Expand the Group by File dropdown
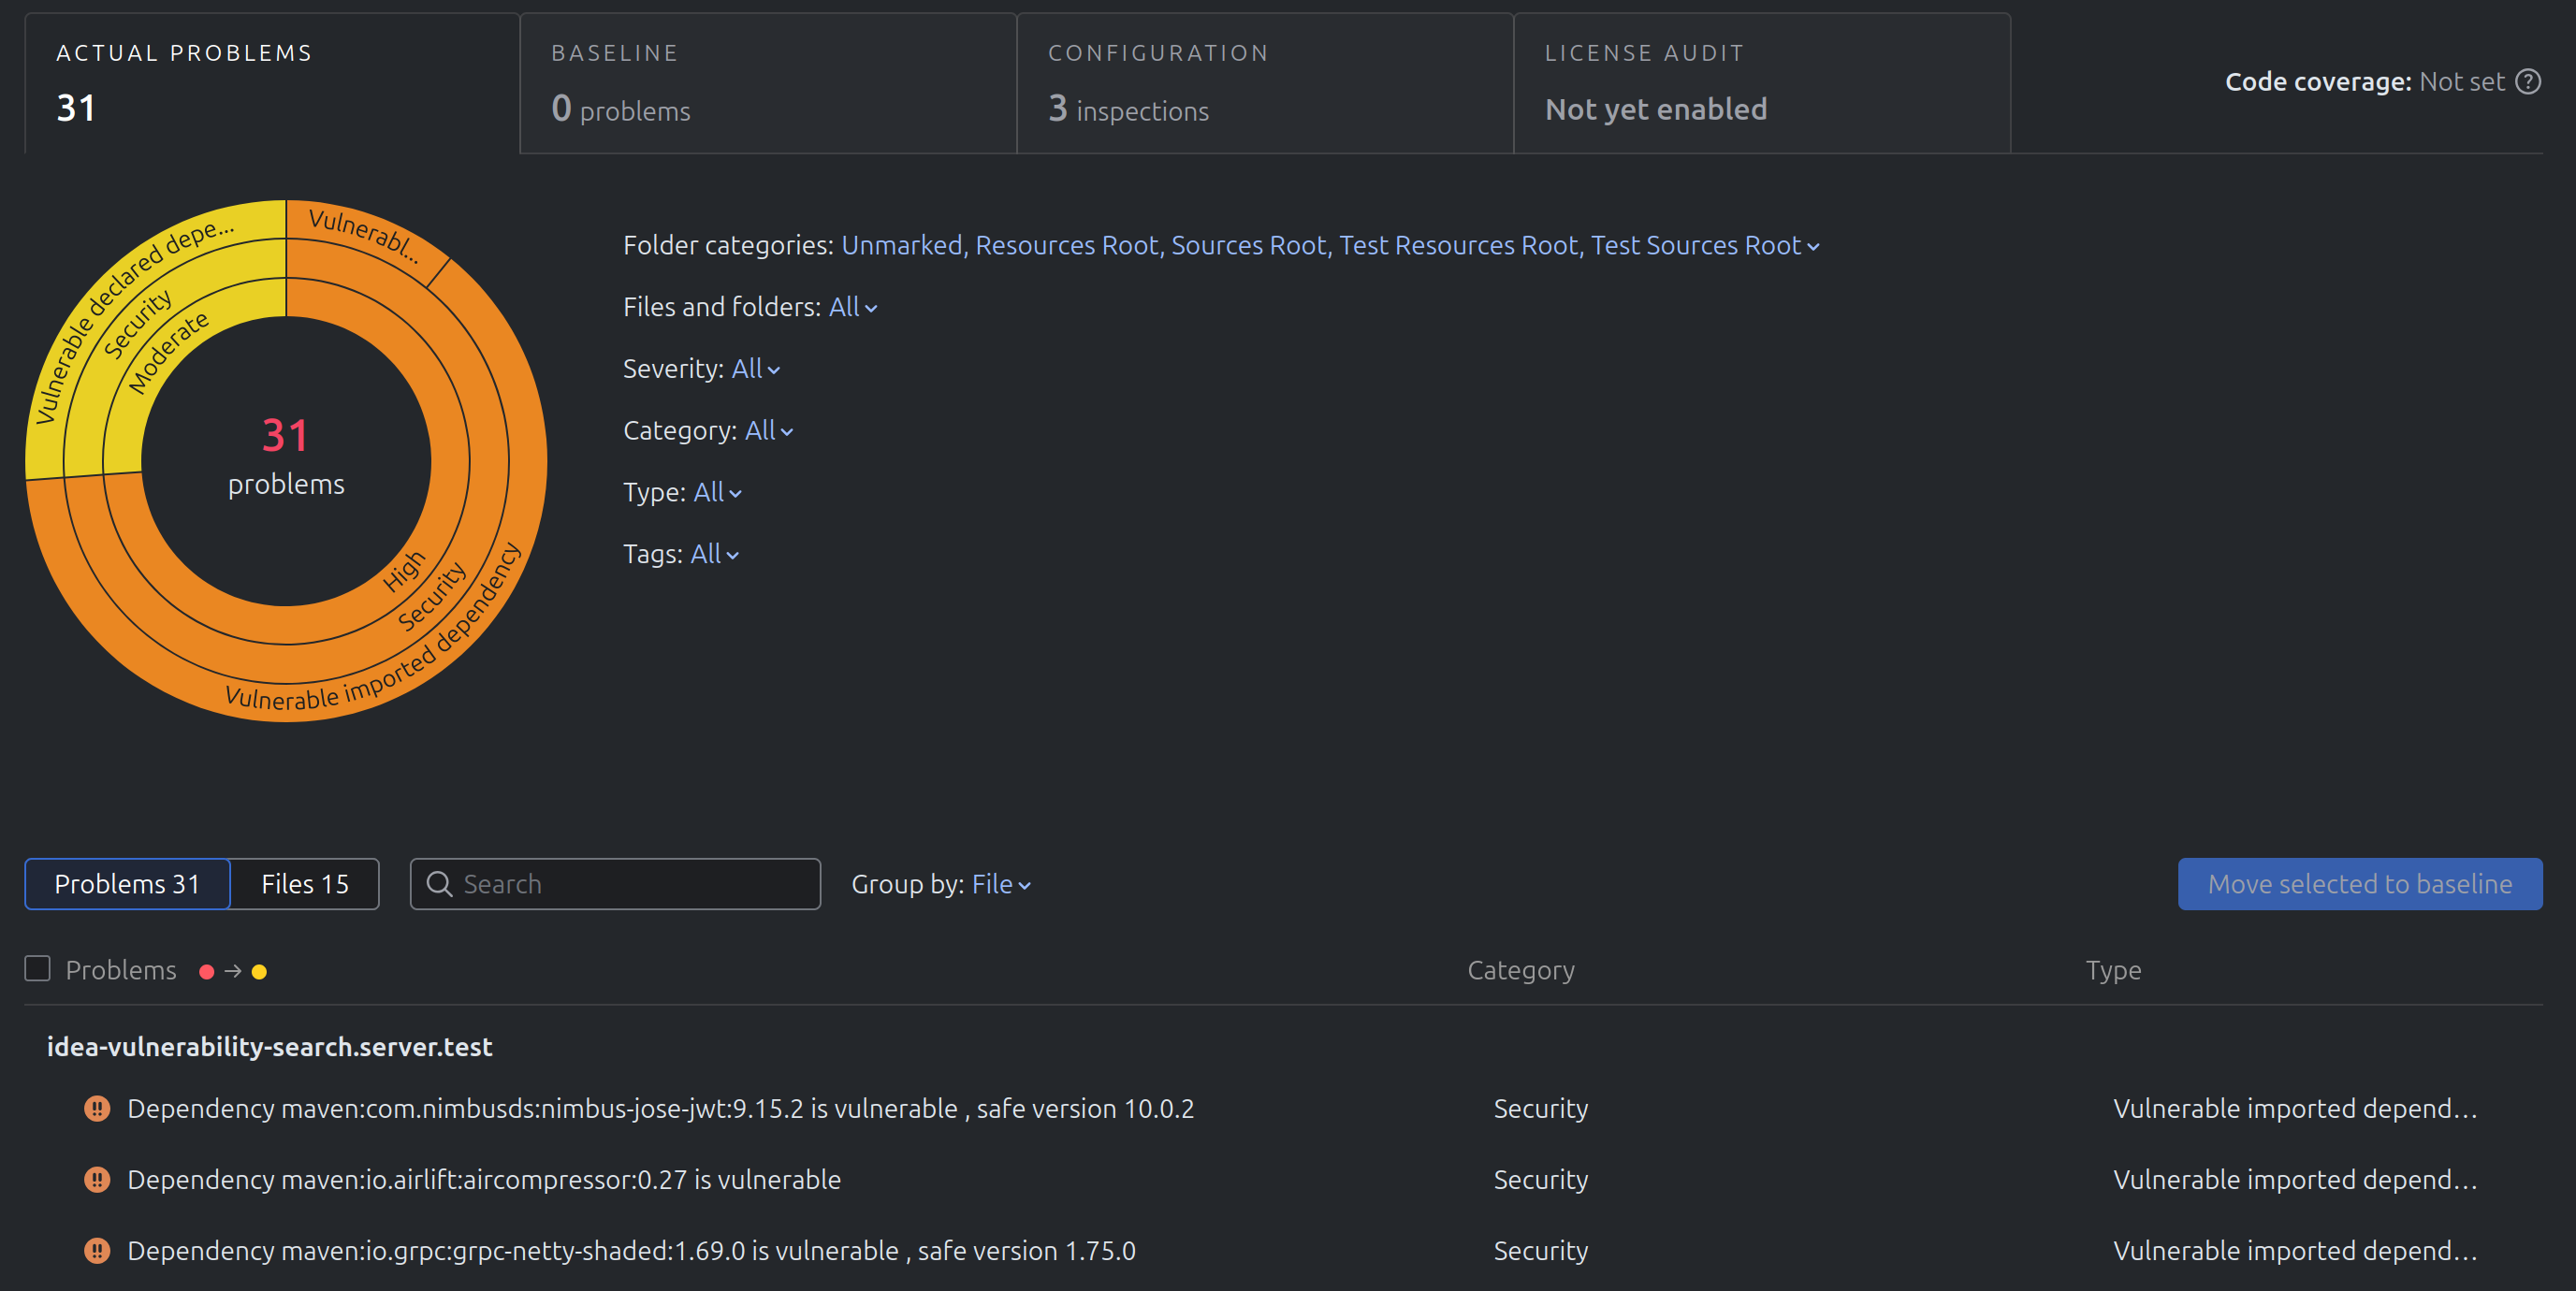2576x1291 pixels. 998,884
